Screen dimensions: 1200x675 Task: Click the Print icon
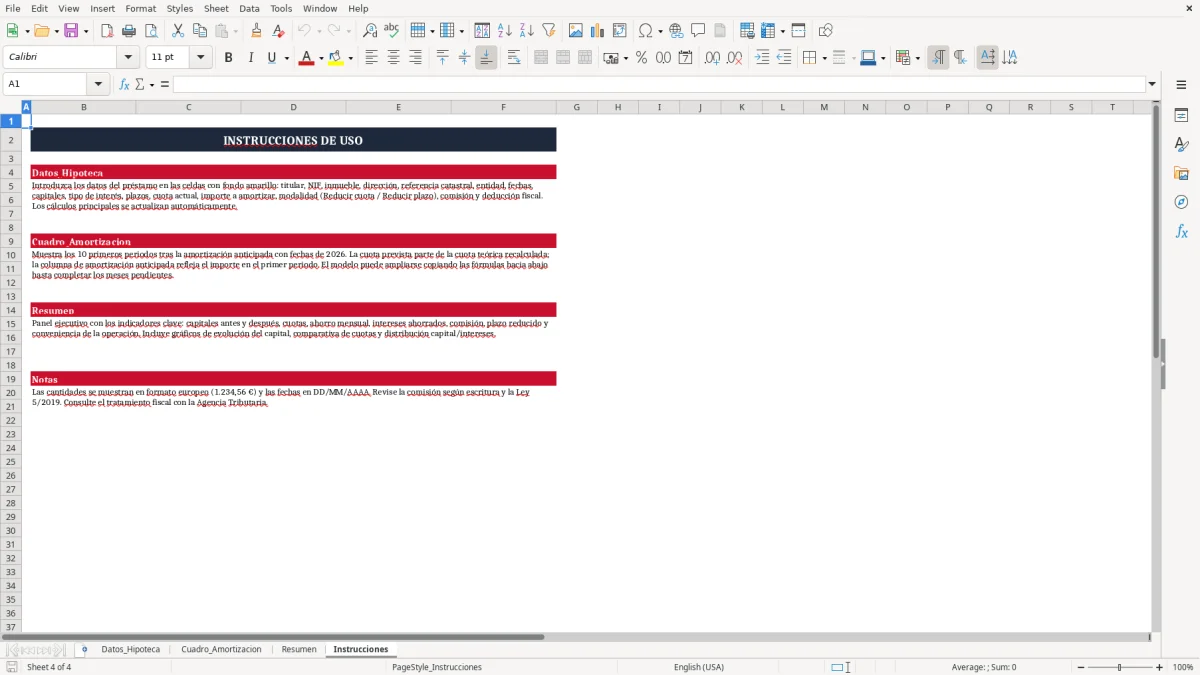(x=129, y=31)
